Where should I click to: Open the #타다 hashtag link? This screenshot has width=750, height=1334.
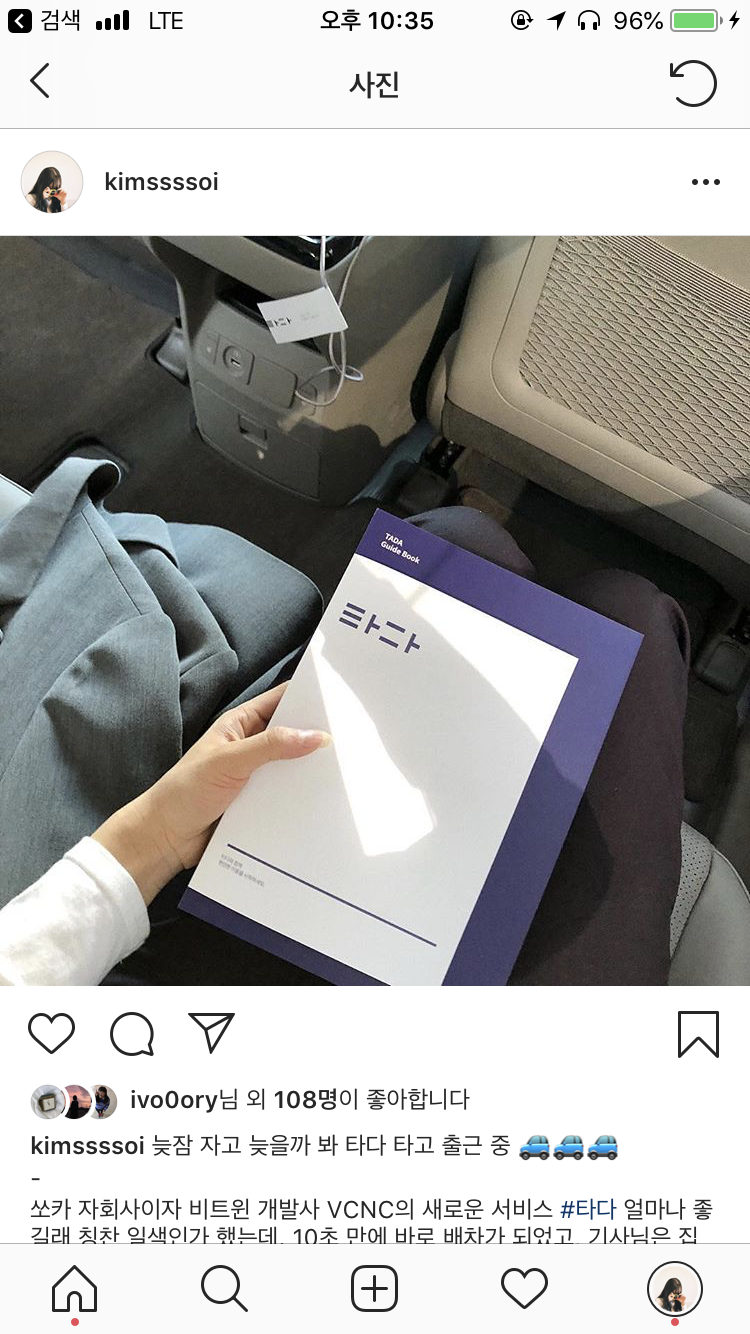click(588, 1209)
